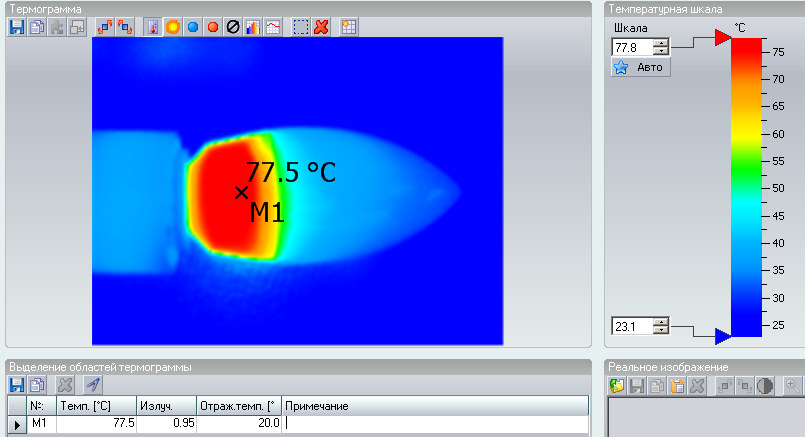Click the copy icon in Реальное изображение toolbar
Image resolution: width=805 pixels, height=437 pixels.
[x=657, y=385]
